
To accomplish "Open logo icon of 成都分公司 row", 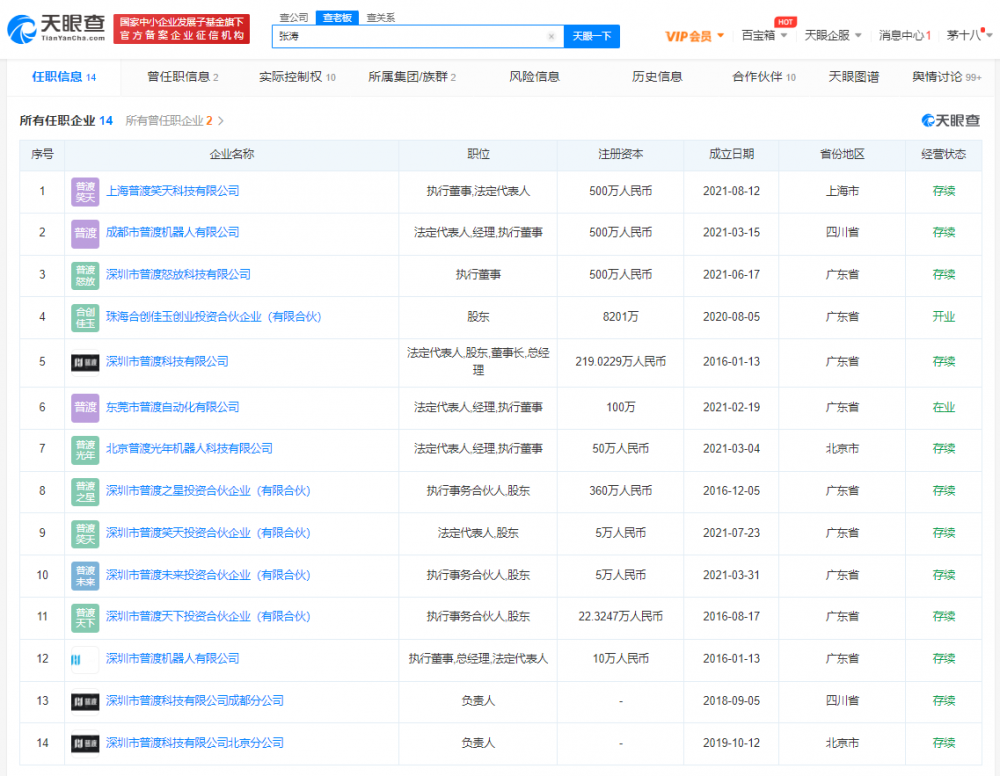I will (x=85, y=701).
